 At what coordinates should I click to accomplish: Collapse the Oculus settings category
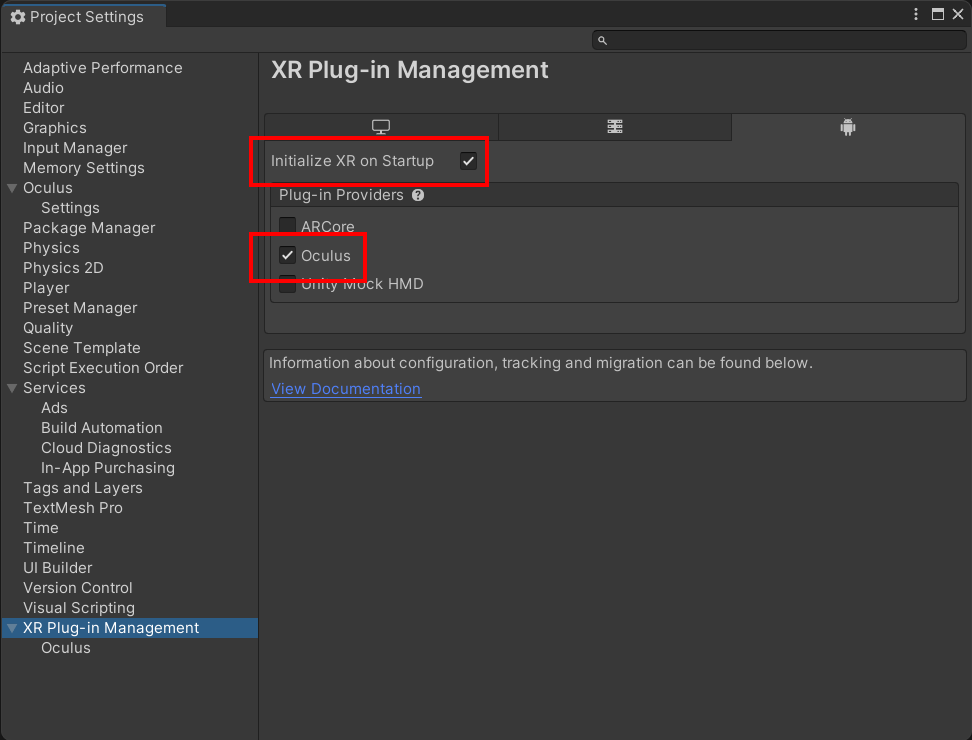click(12, 188)
